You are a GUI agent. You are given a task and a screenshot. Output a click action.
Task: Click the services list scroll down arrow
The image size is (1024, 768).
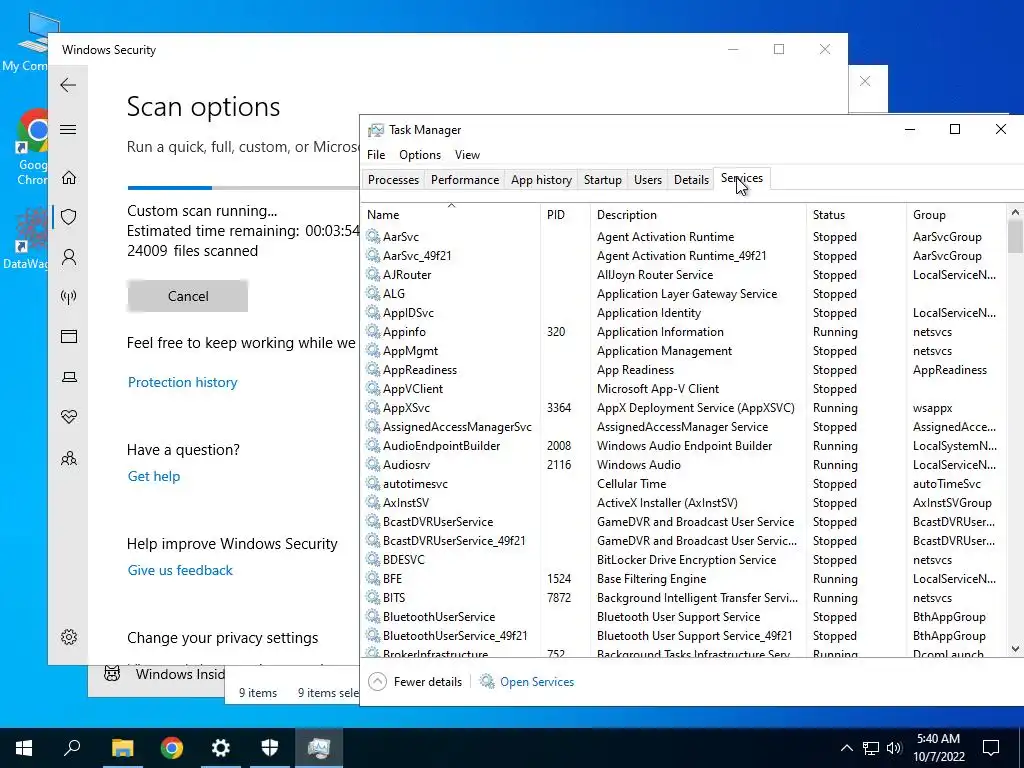tap(1015, 648)
